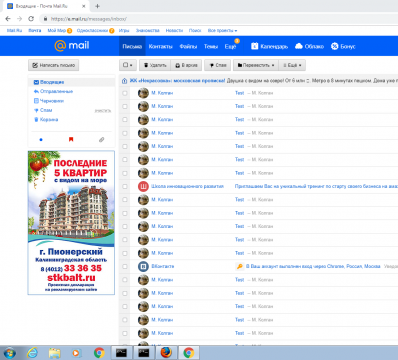The width and height of the screenshot is (398, 360).
Task: Tick checkbox of the ВКонтакте email
Action: point(125,266)
